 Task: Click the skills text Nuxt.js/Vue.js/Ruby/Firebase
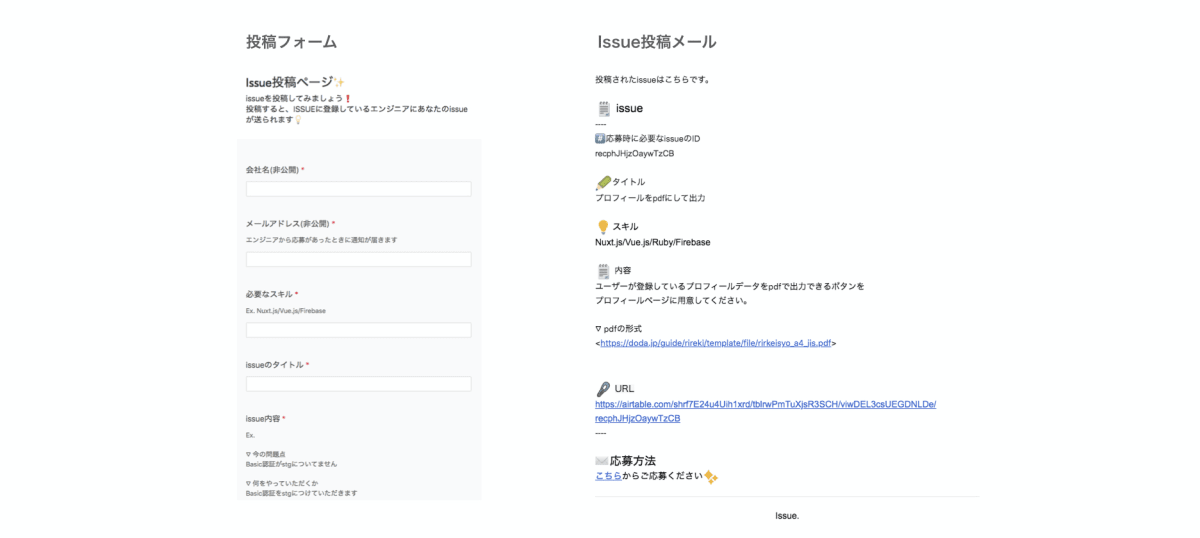653,242
